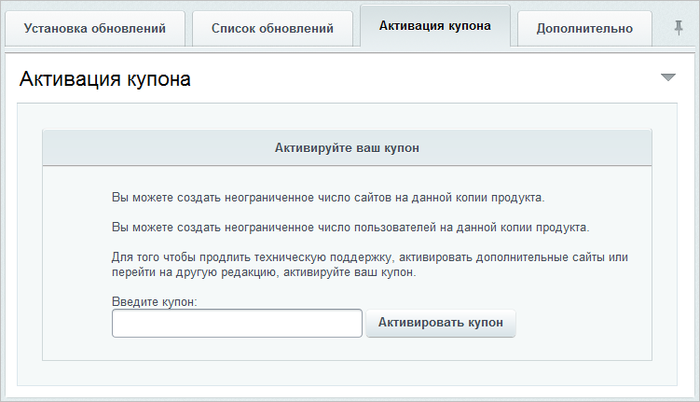Click the text about unlimited сайтов

pyautogui.click(x=328, y=197)
